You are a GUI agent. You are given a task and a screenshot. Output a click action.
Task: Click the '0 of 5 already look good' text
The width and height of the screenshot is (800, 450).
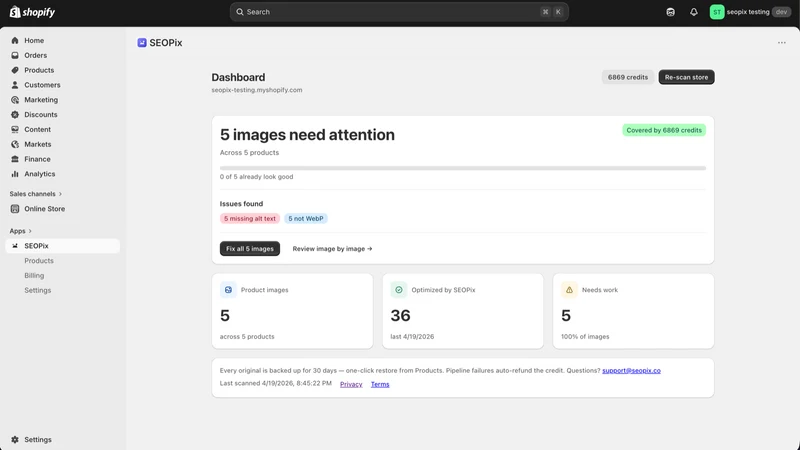point(257,177)
